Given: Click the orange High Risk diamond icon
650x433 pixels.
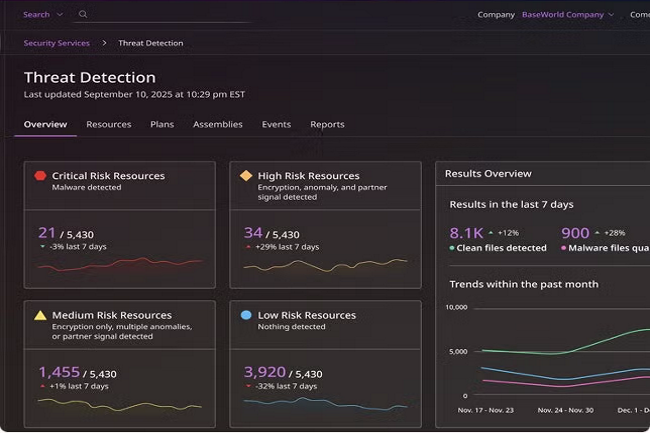Looking at the screenshot, I should [x=246, y=176].
